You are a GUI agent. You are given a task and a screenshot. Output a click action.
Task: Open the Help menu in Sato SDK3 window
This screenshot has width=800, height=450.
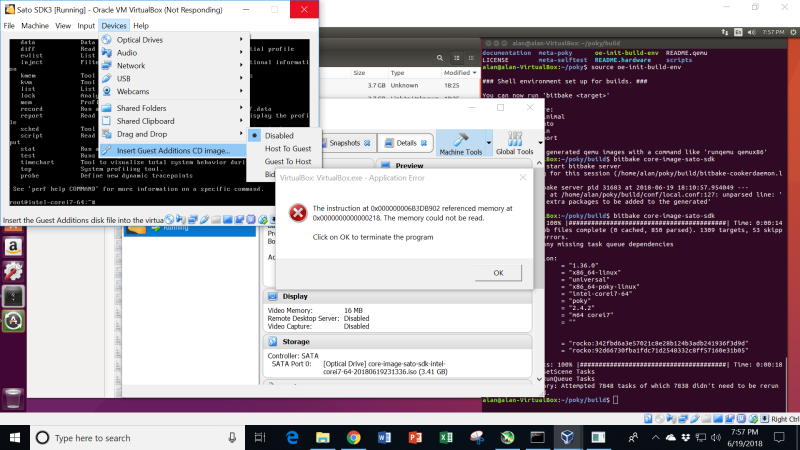point(141,26)
